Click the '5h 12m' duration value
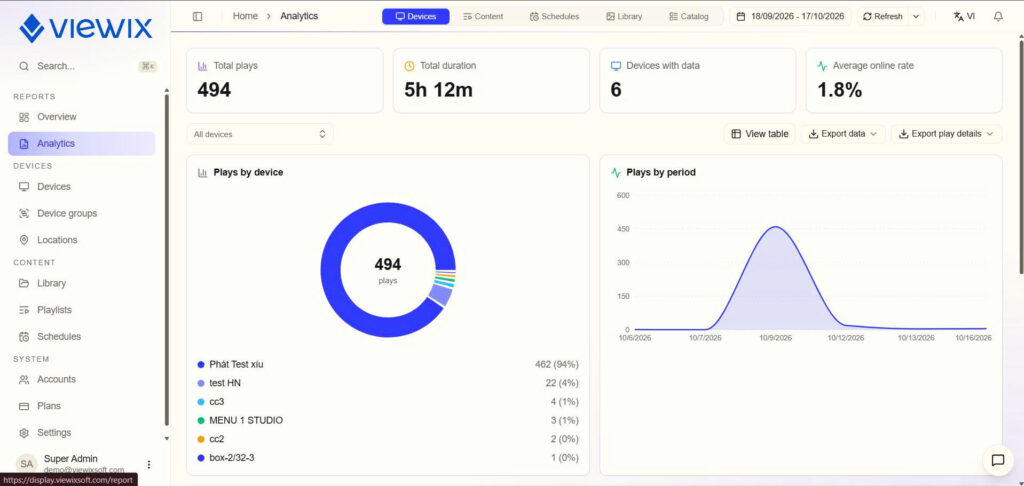1024x486 pixels. pos(438,90)
